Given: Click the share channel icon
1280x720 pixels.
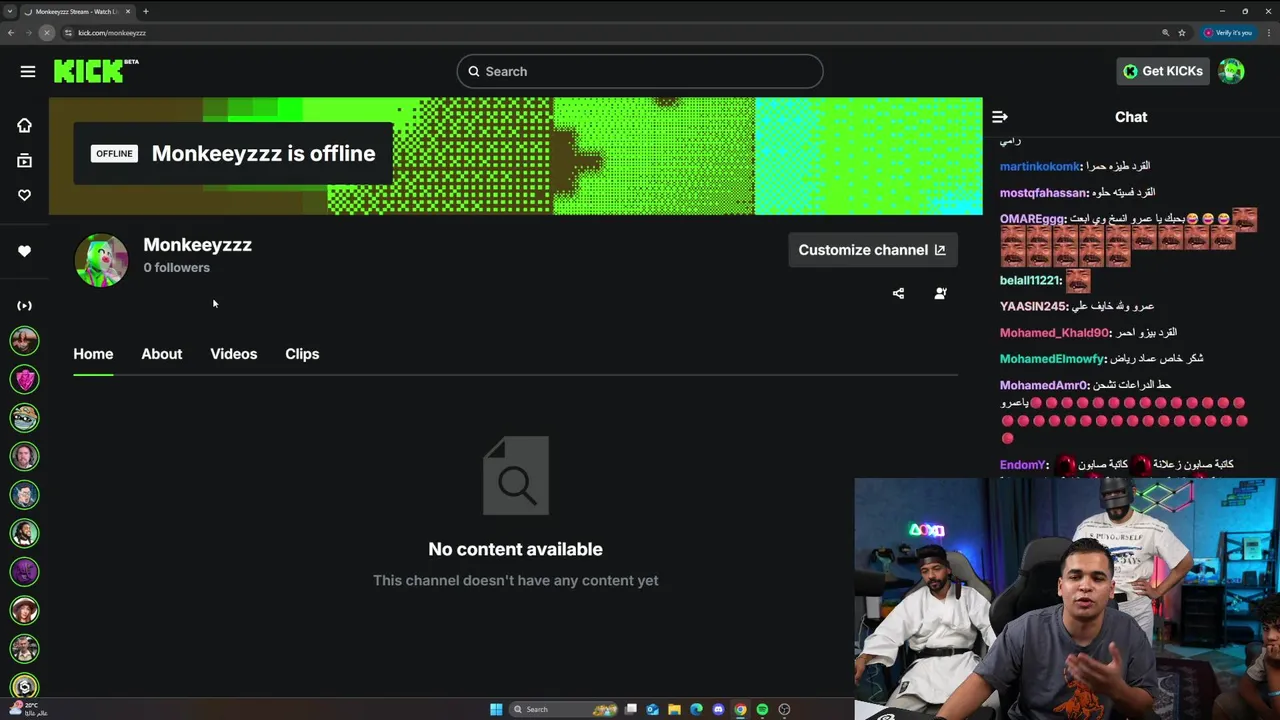Looking at the screenshot, I should (x=898, y=293).
